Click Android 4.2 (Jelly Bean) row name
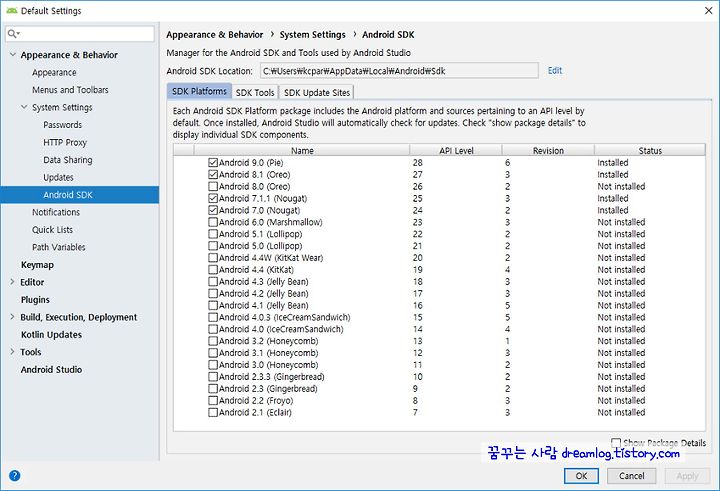Image resolution: width=720 pixels, height=491 pixels. (264, 293)
